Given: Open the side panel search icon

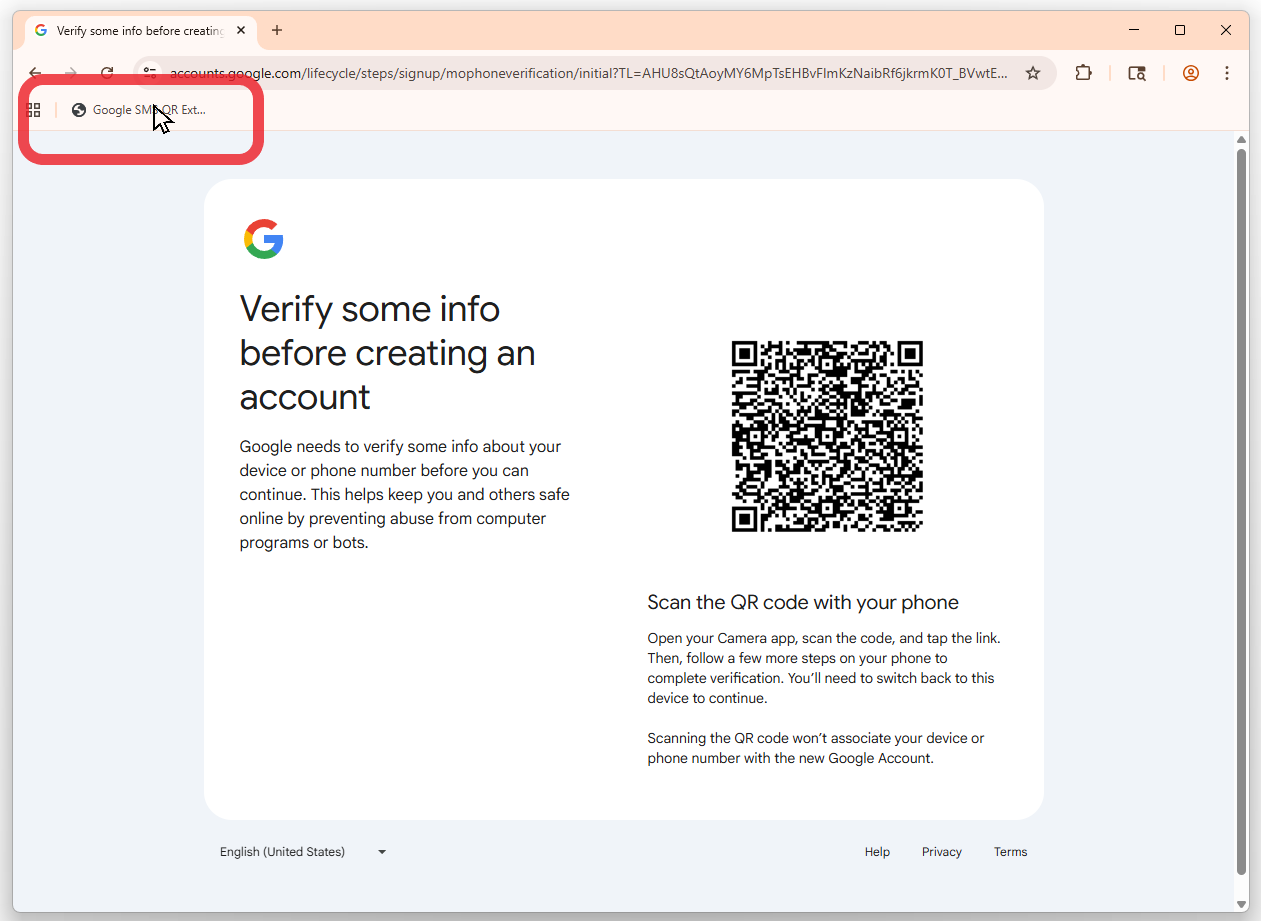Looking at the screenshot, I should [x=1137, y=73].
